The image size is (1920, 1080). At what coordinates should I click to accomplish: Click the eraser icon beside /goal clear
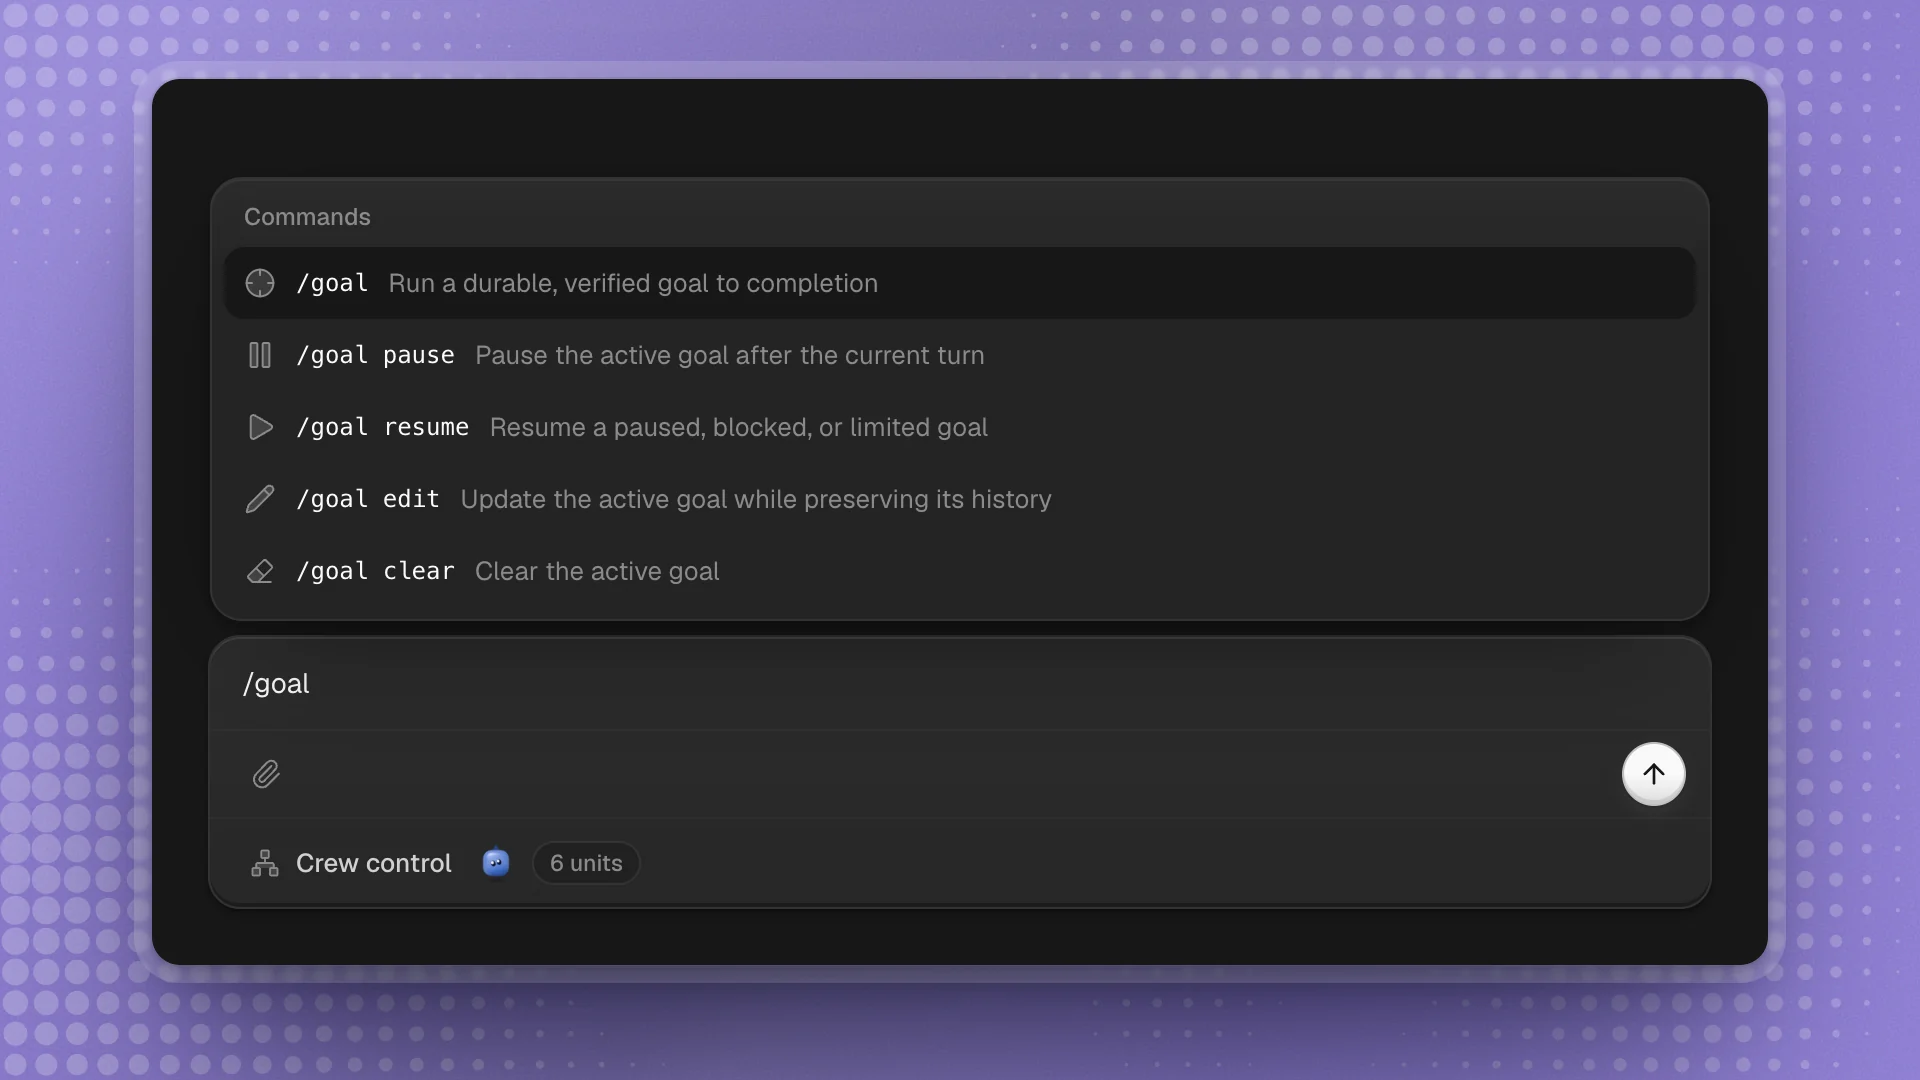[260, 571]
